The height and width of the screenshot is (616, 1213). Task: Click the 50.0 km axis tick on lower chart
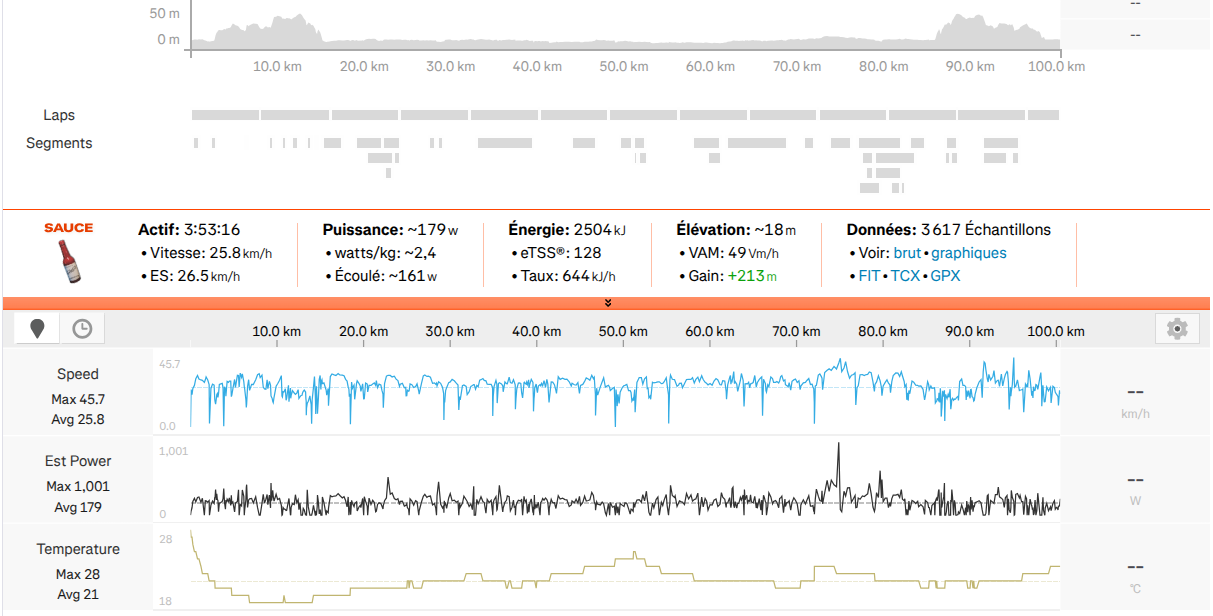(x=622, y=332)
